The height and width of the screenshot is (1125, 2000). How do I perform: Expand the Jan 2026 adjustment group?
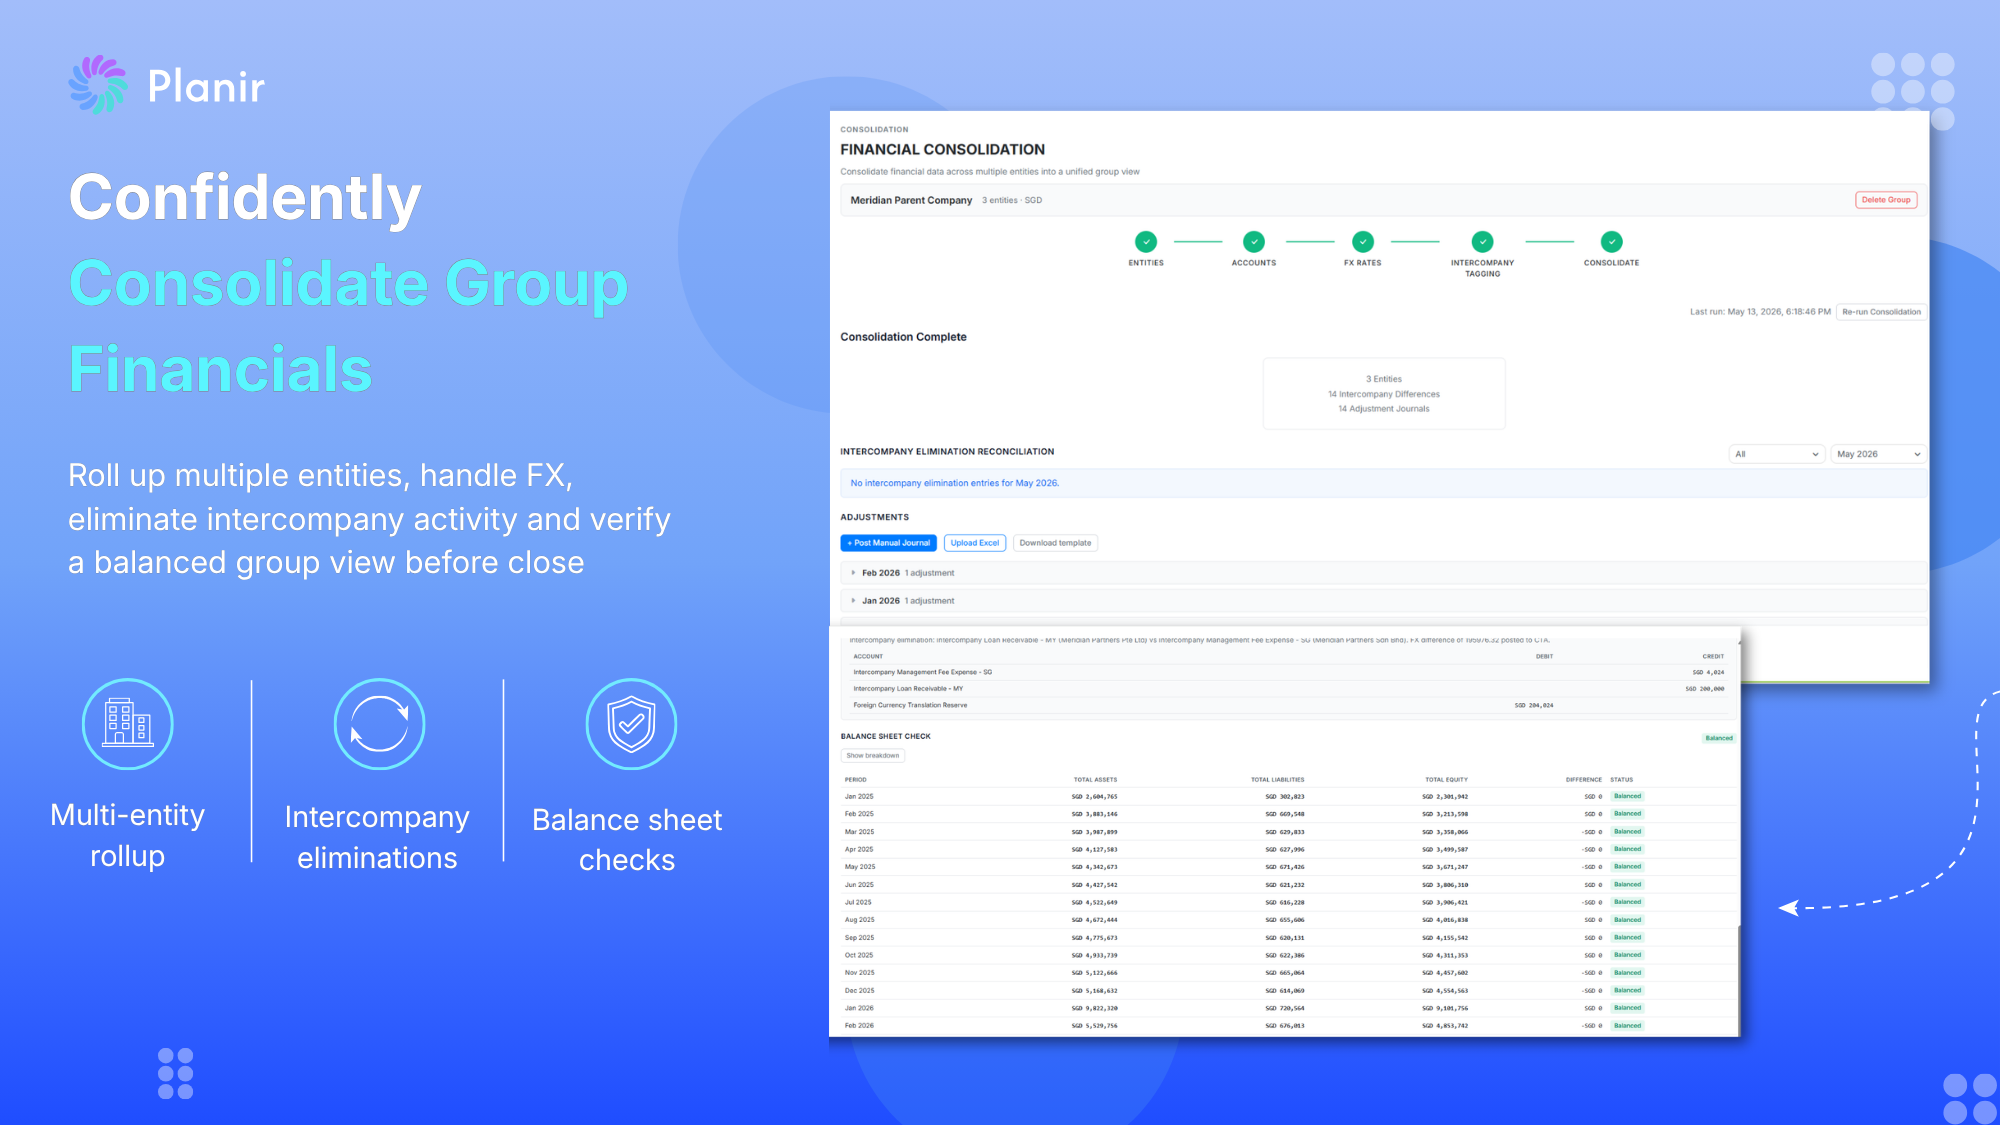pos(1384,601)
